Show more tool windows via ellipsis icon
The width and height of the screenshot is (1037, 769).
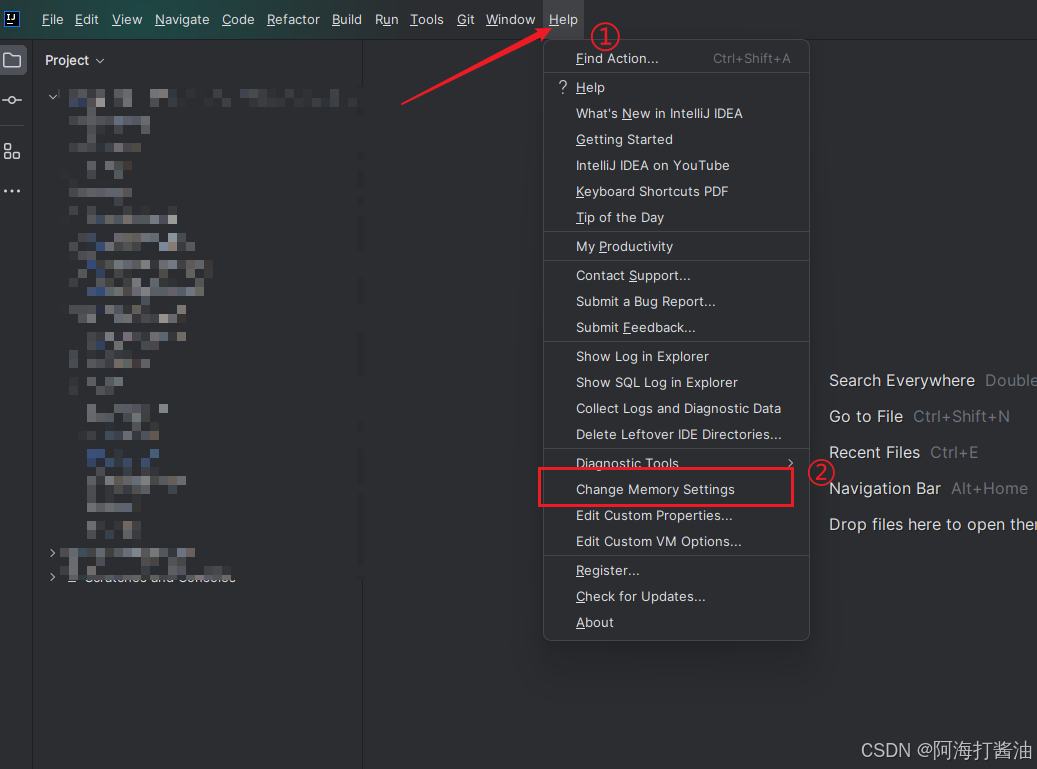(x=12, y=191)
